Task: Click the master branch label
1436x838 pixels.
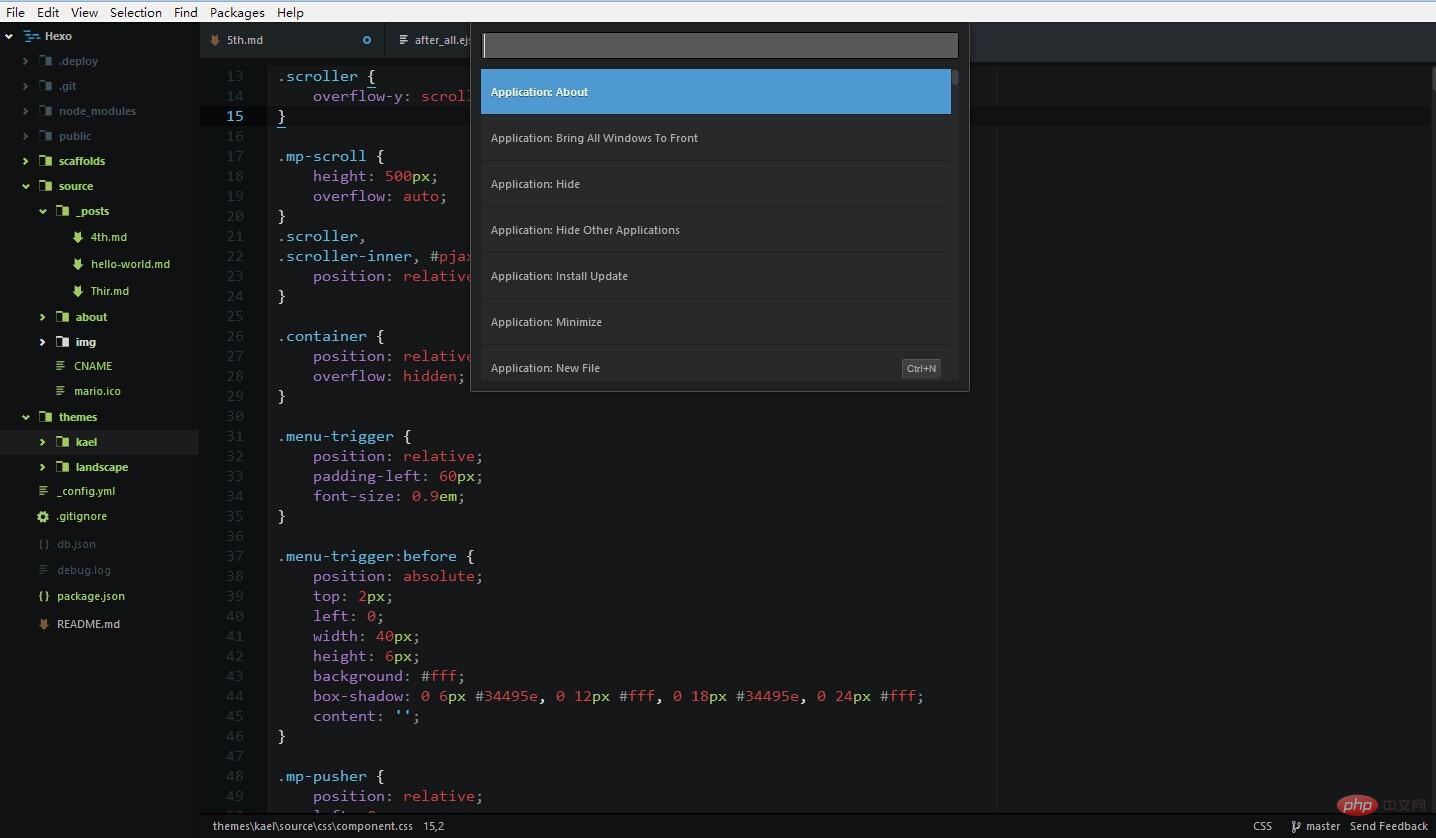Action: (x=1322, y=827)
